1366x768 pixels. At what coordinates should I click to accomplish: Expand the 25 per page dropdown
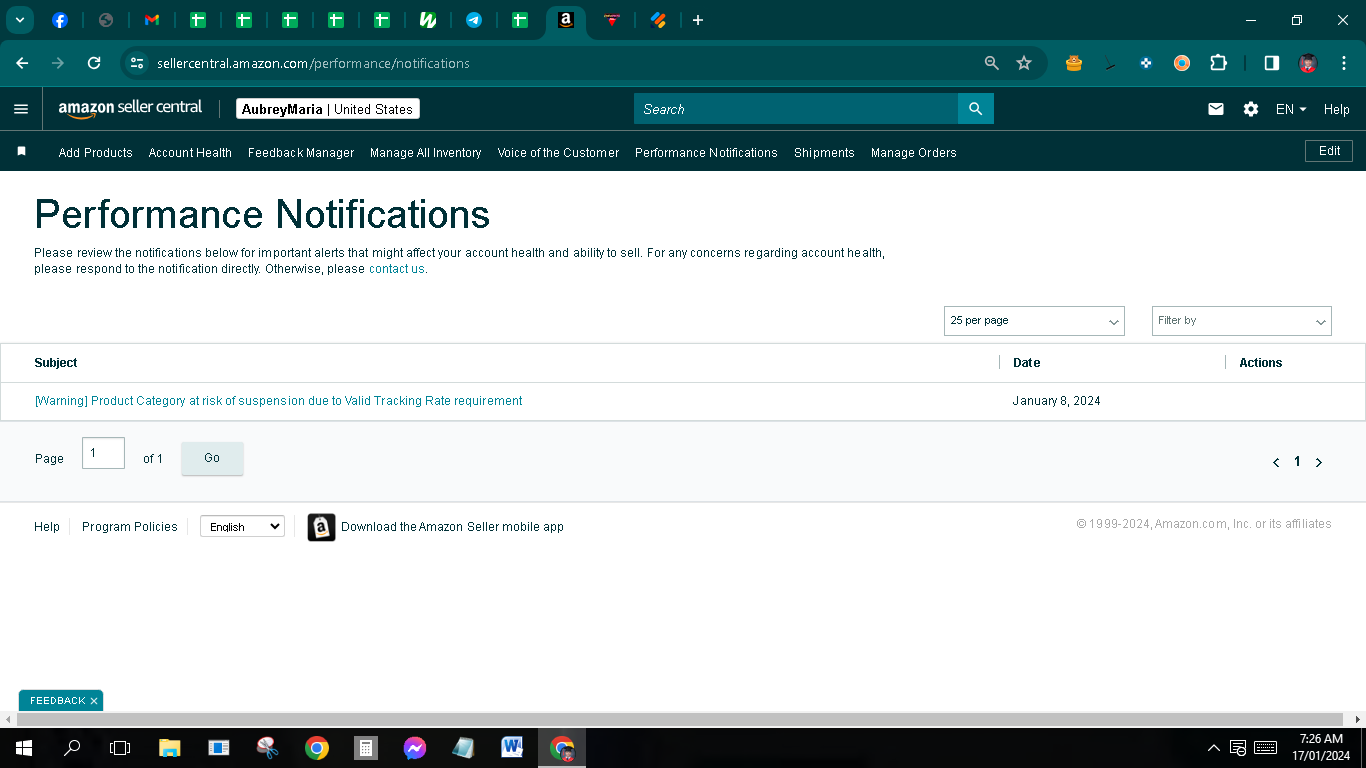pos(1034,321)
